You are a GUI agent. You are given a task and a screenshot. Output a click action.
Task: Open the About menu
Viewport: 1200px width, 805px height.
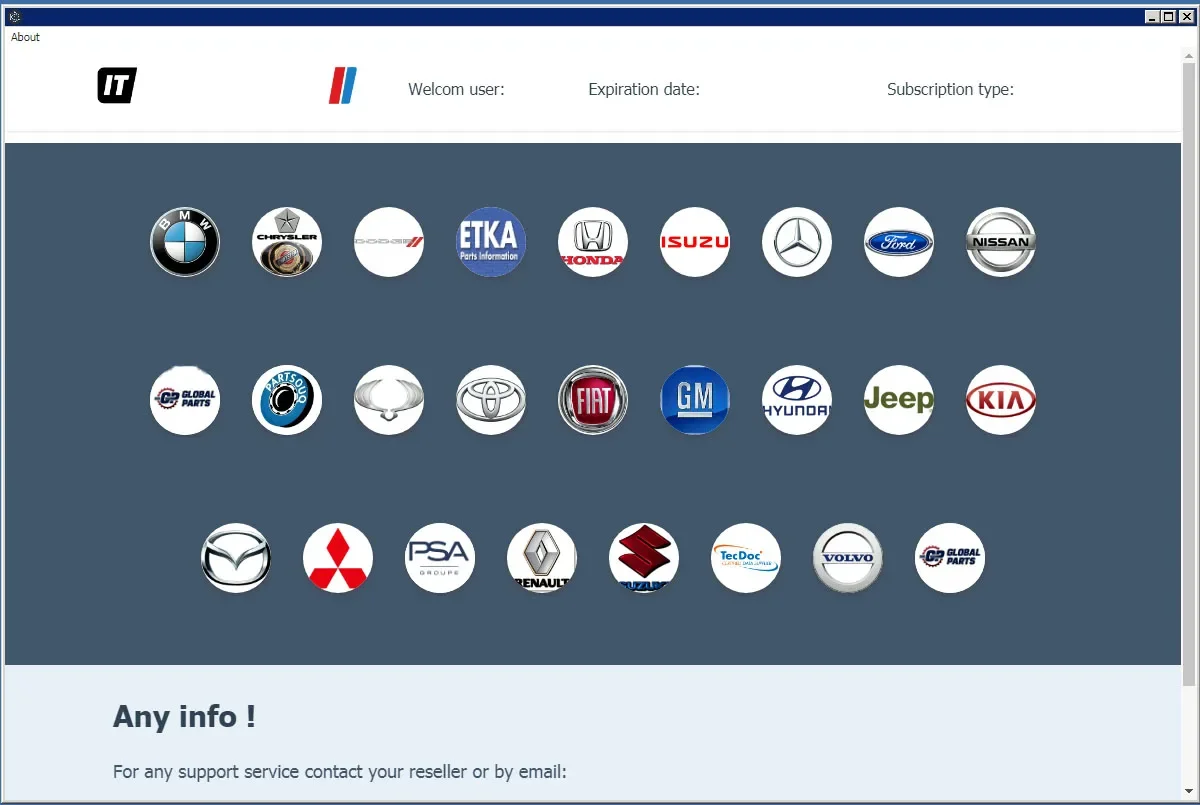coord(25,37)
